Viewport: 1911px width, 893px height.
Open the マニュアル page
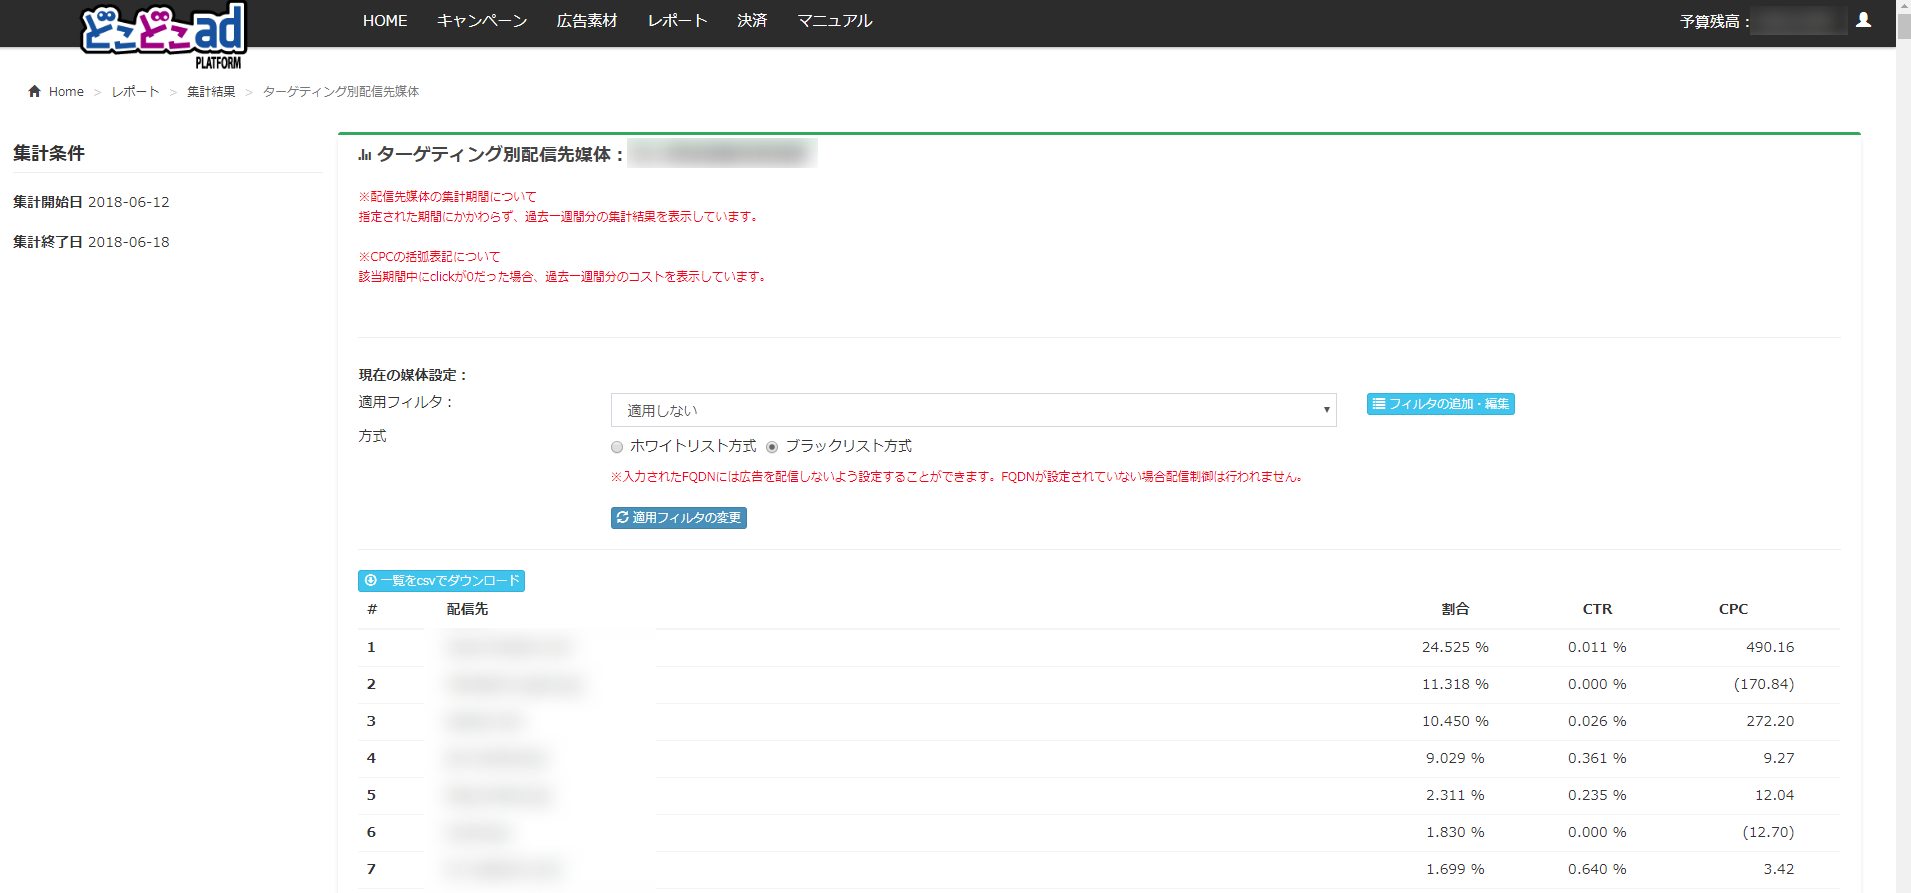click(x=835, y=21)
